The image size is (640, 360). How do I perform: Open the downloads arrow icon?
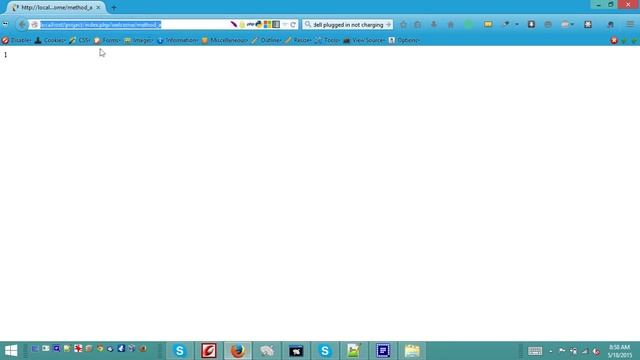point(434,24)
